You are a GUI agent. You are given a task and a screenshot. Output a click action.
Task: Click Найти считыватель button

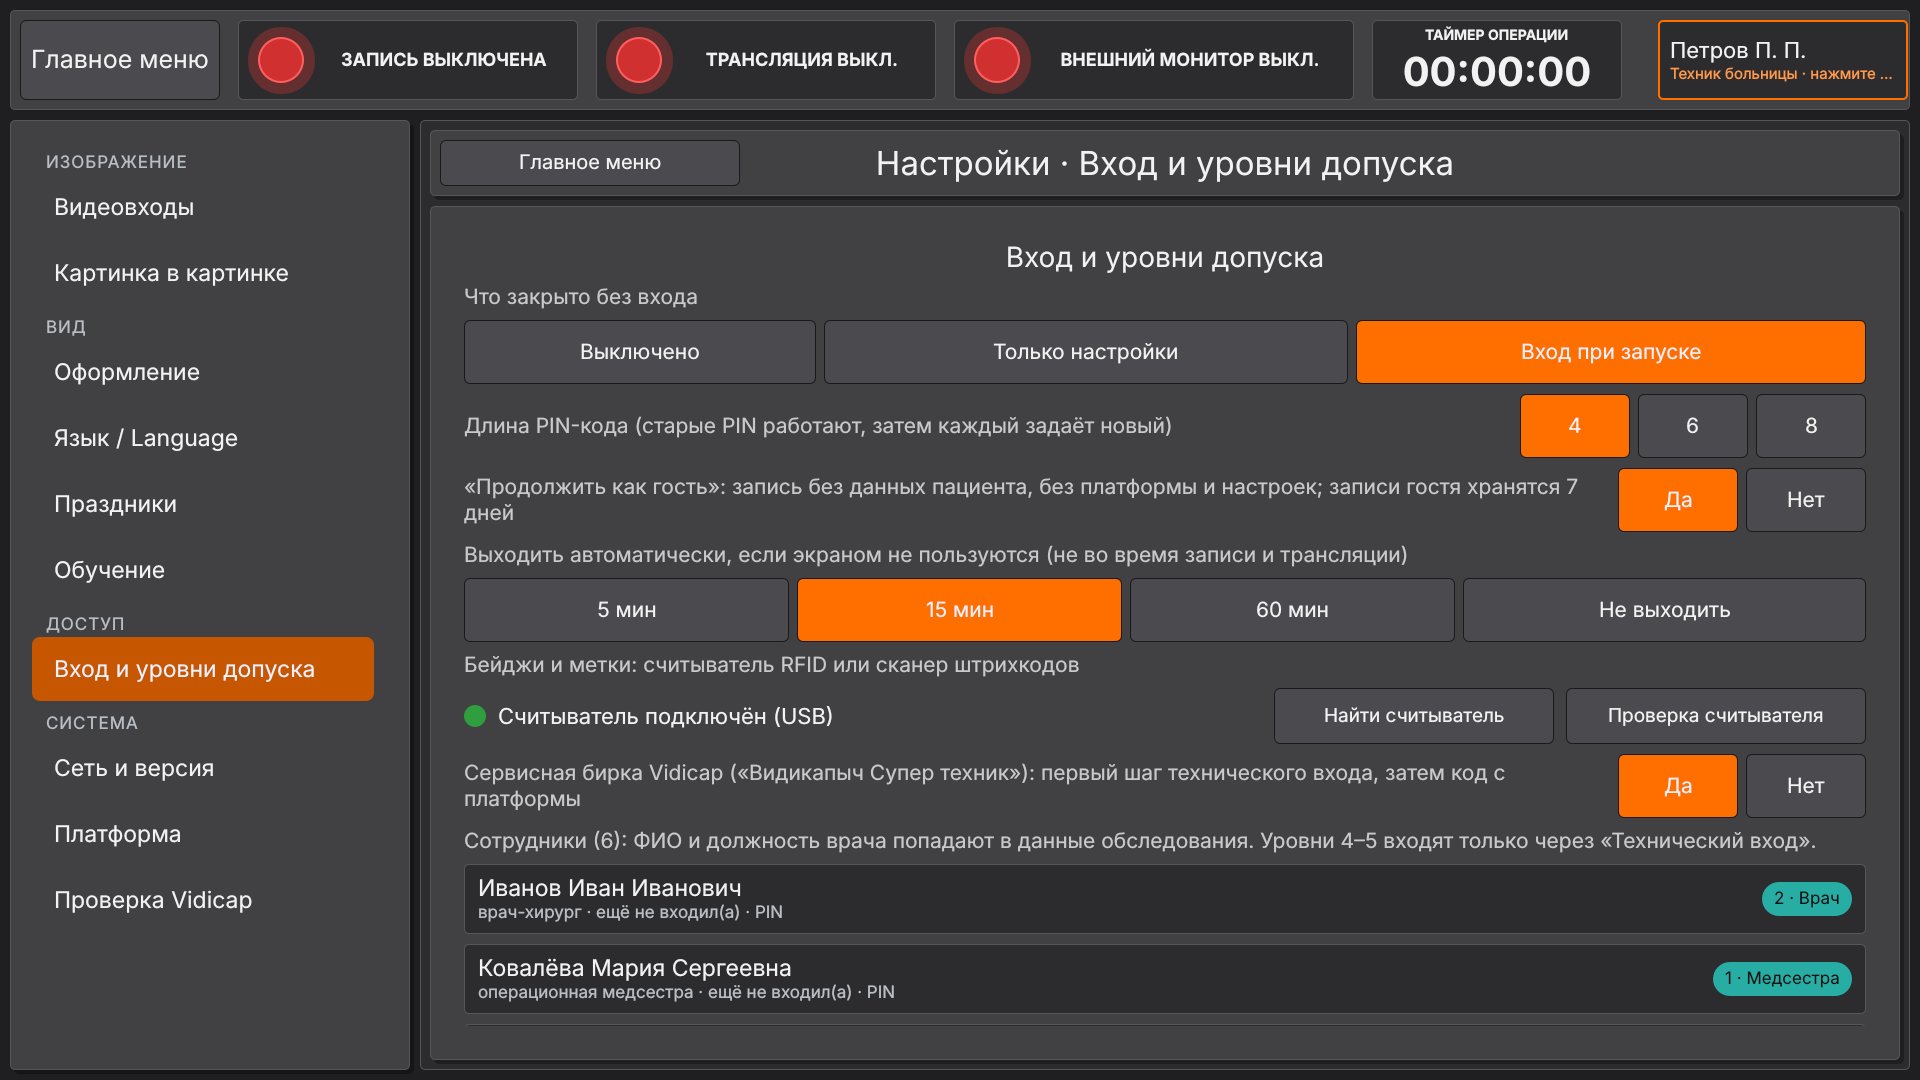click(x=1414, y=716)
